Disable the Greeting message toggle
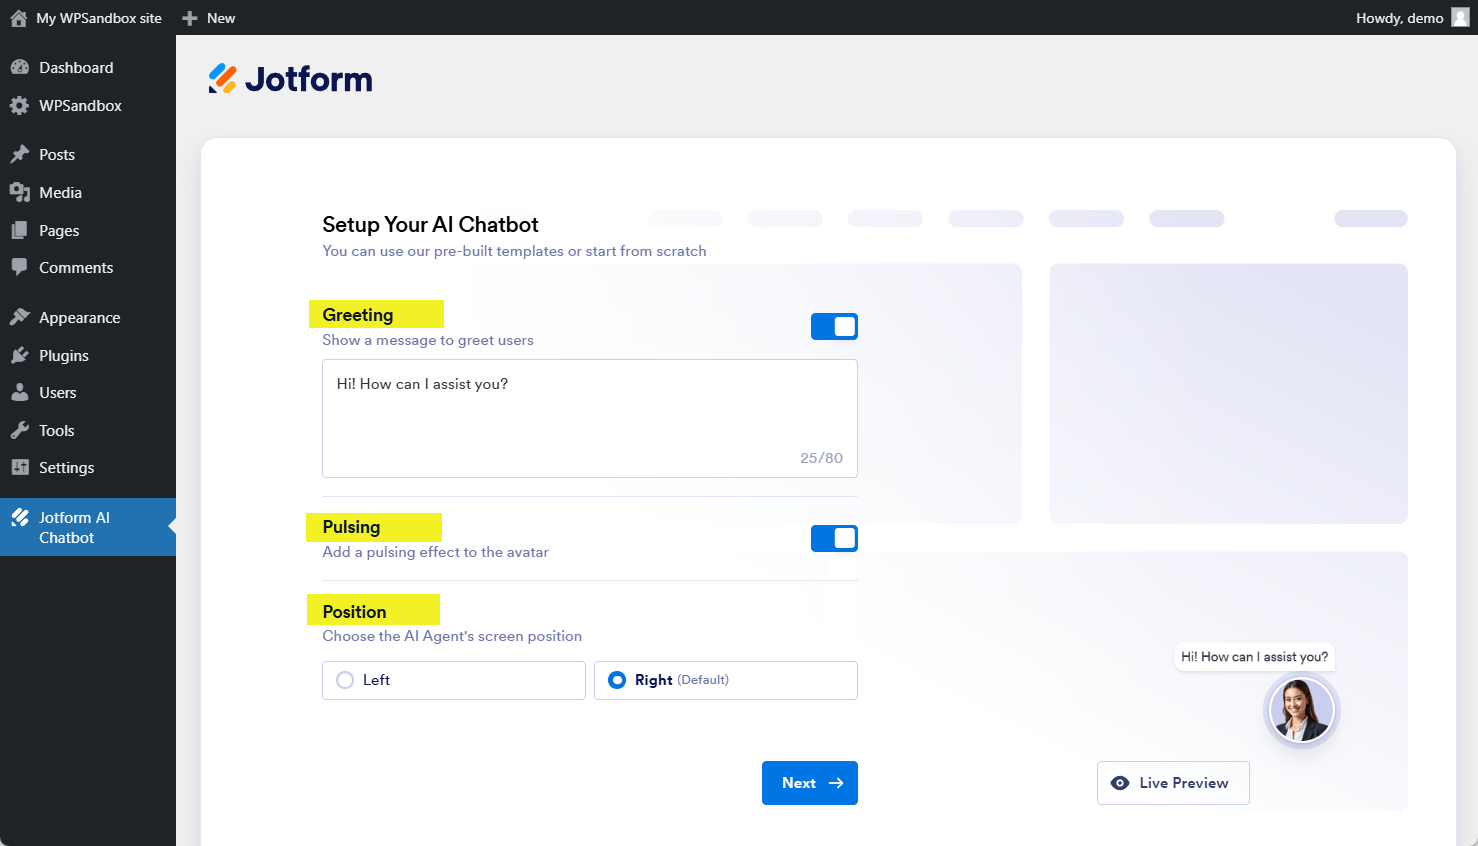Image resolution: width=1478 pixels, height=846 pixels. click(834, 326)
